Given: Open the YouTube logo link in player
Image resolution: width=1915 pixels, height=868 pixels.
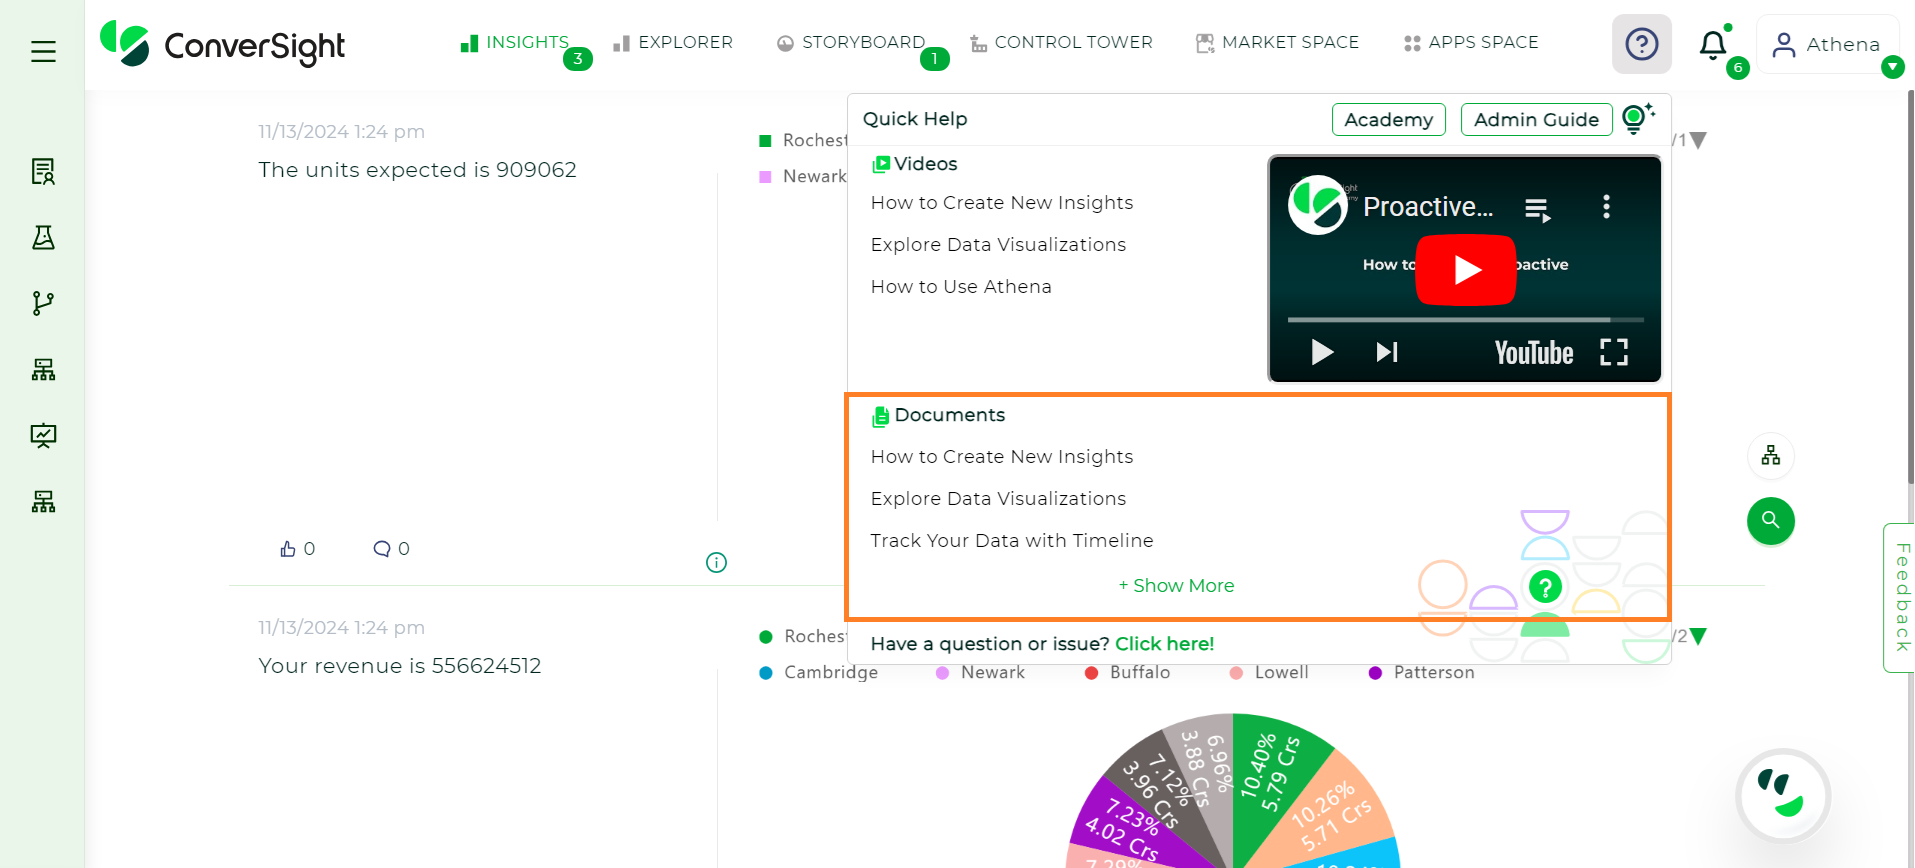Looking at the screenshot, I should [x=1534, y=352].
